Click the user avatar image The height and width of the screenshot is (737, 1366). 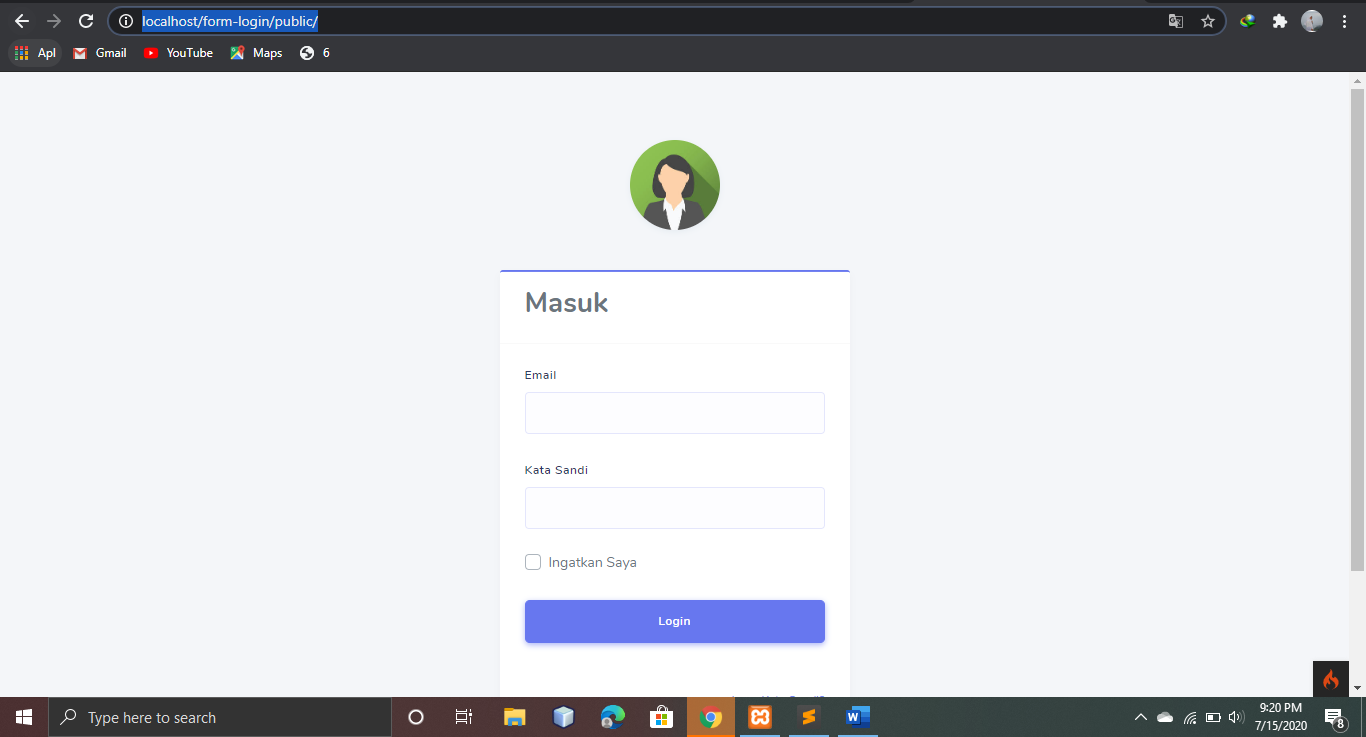[x=675, y=185]
